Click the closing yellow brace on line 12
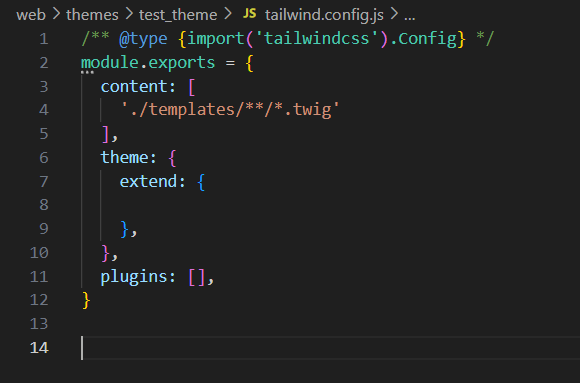 click(x=86, y=300)
